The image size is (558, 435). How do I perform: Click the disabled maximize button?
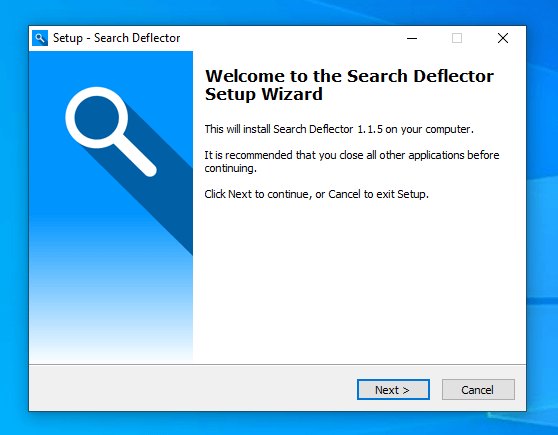click(x=457, y=38)
